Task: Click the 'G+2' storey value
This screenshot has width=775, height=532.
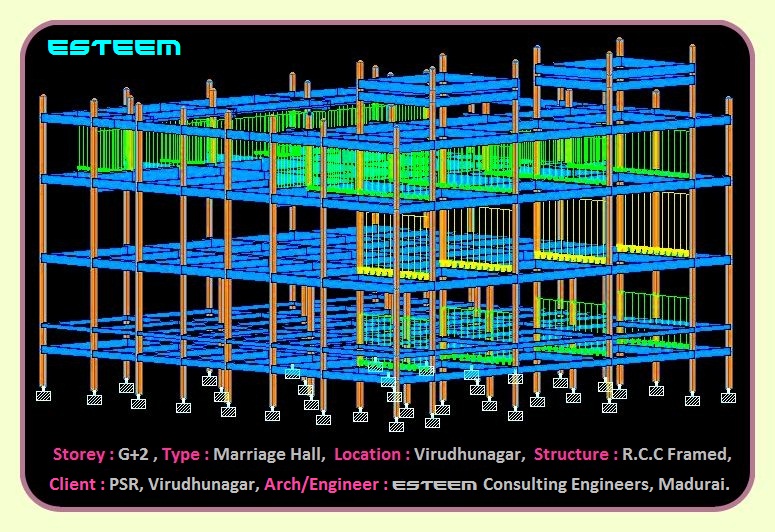Action: click(x=133, y=454)
